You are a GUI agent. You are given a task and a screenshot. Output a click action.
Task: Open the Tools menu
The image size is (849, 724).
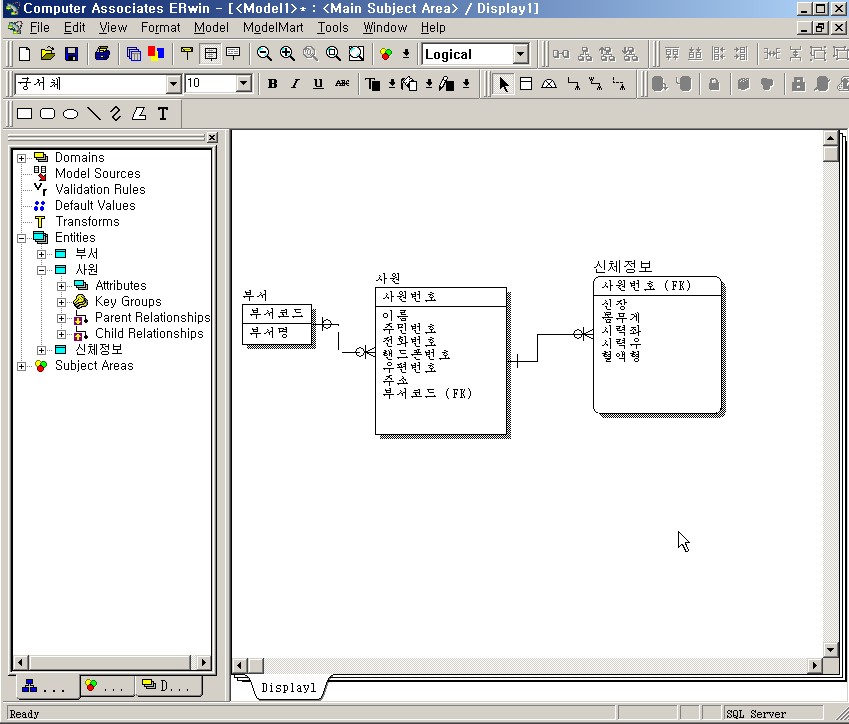(x=332, y=27)
